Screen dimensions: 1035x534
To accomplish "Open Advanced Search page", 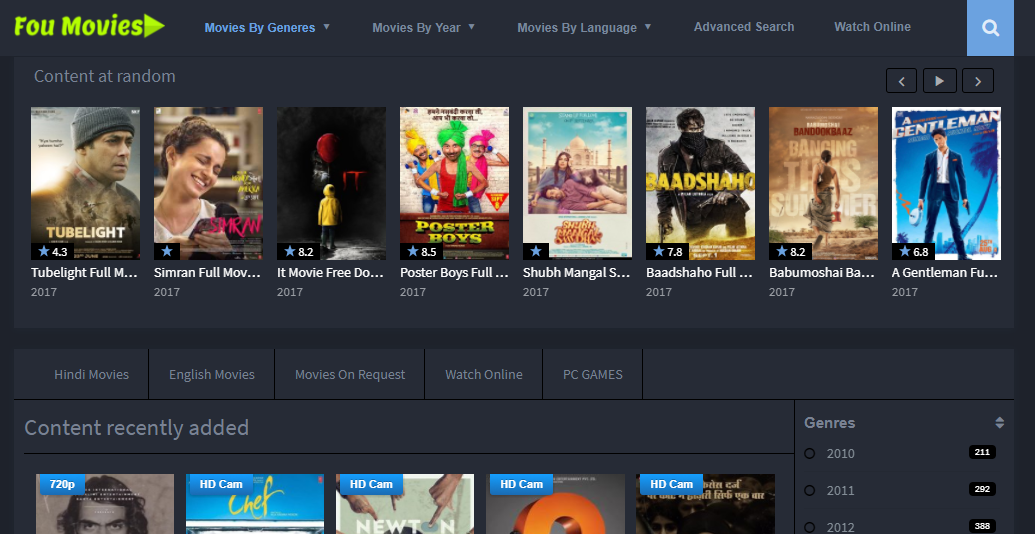I will [744, 27].
